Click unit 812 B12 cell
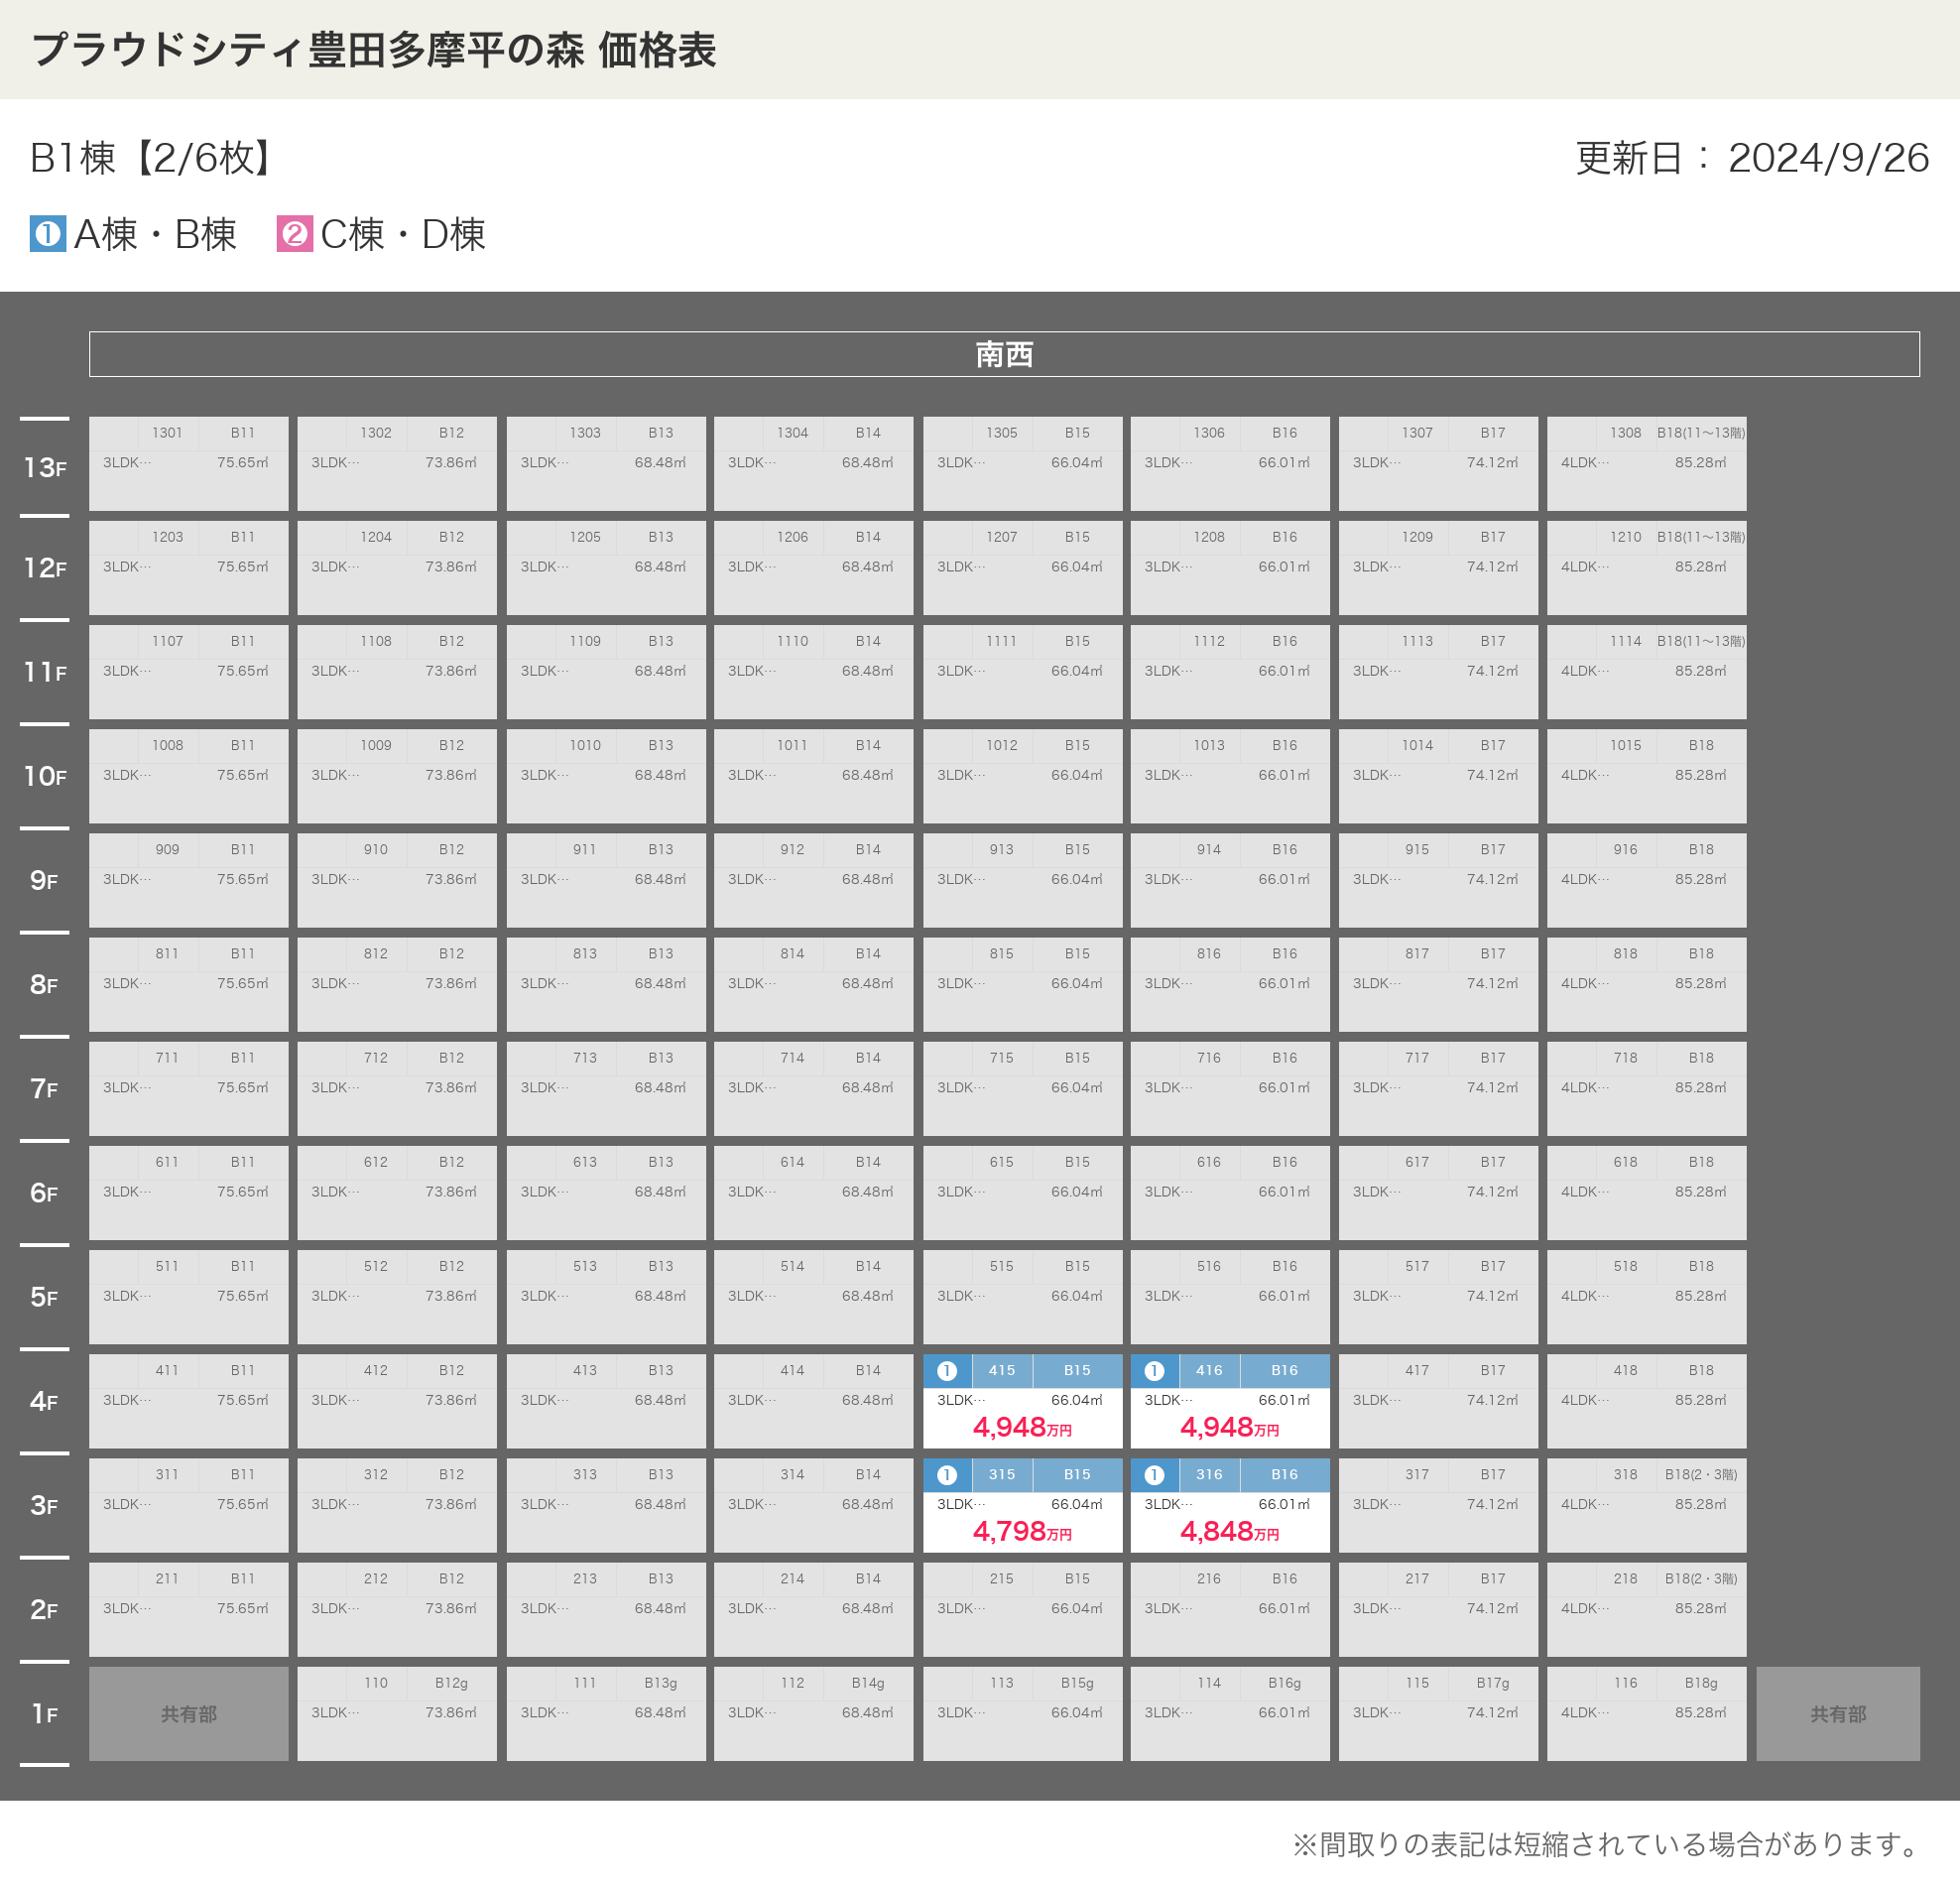Screen dimensions: 1960x1888 point(397,985)
